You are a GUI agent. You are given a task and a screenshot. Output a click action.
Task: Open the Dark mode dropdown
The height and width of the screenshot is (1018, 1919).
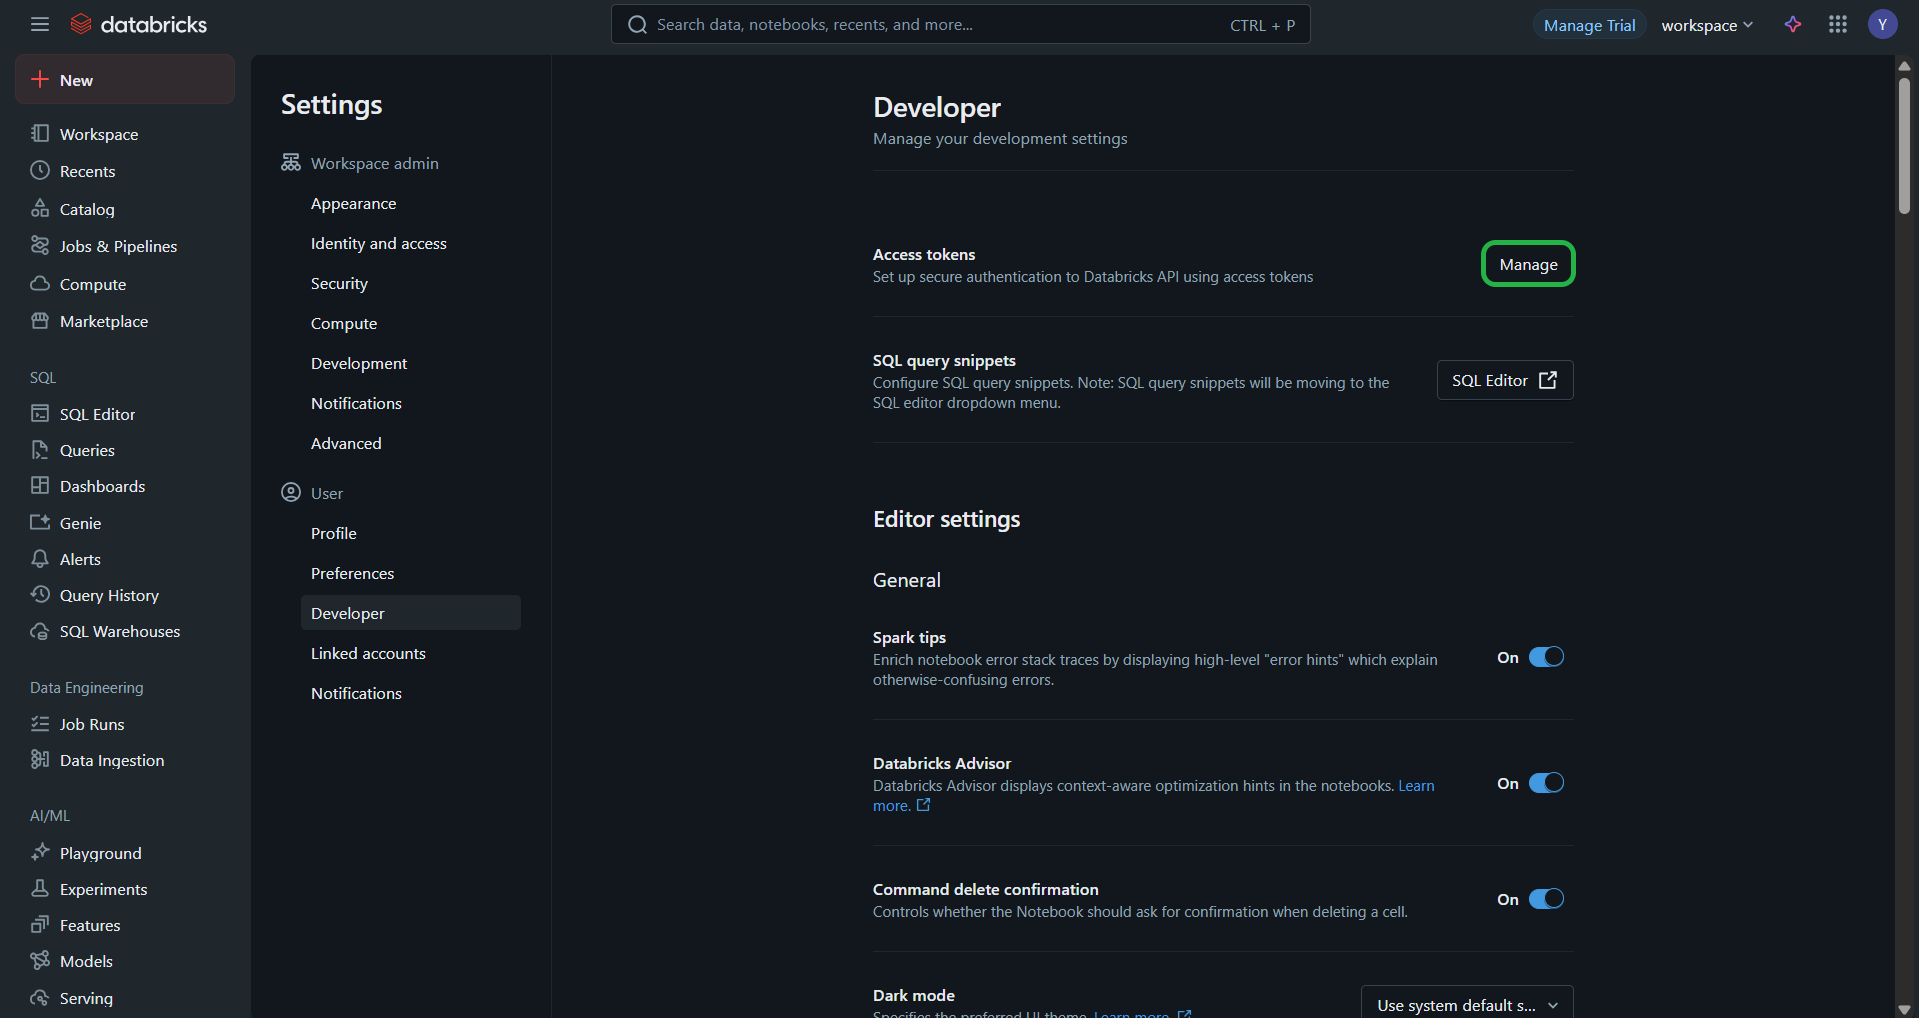[x=1466, y=1004]
